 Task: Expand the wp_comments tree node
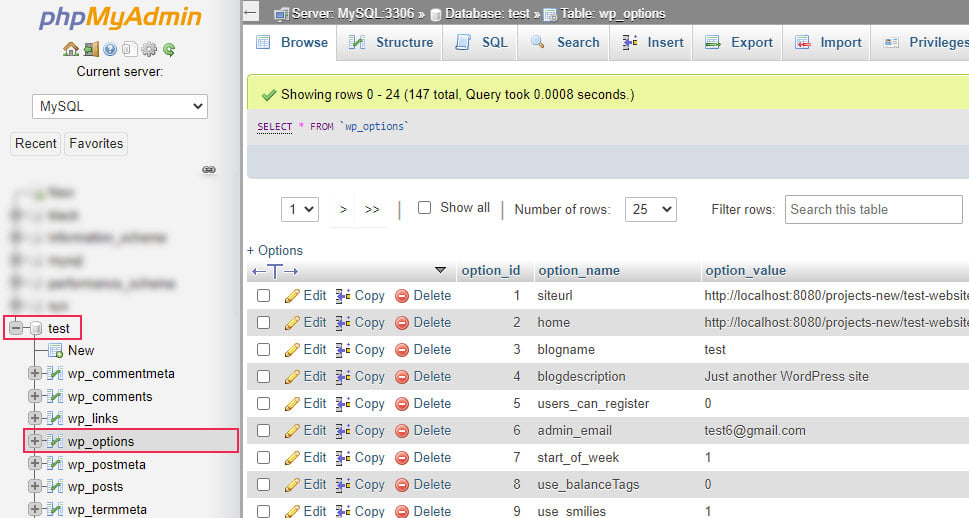35,396
